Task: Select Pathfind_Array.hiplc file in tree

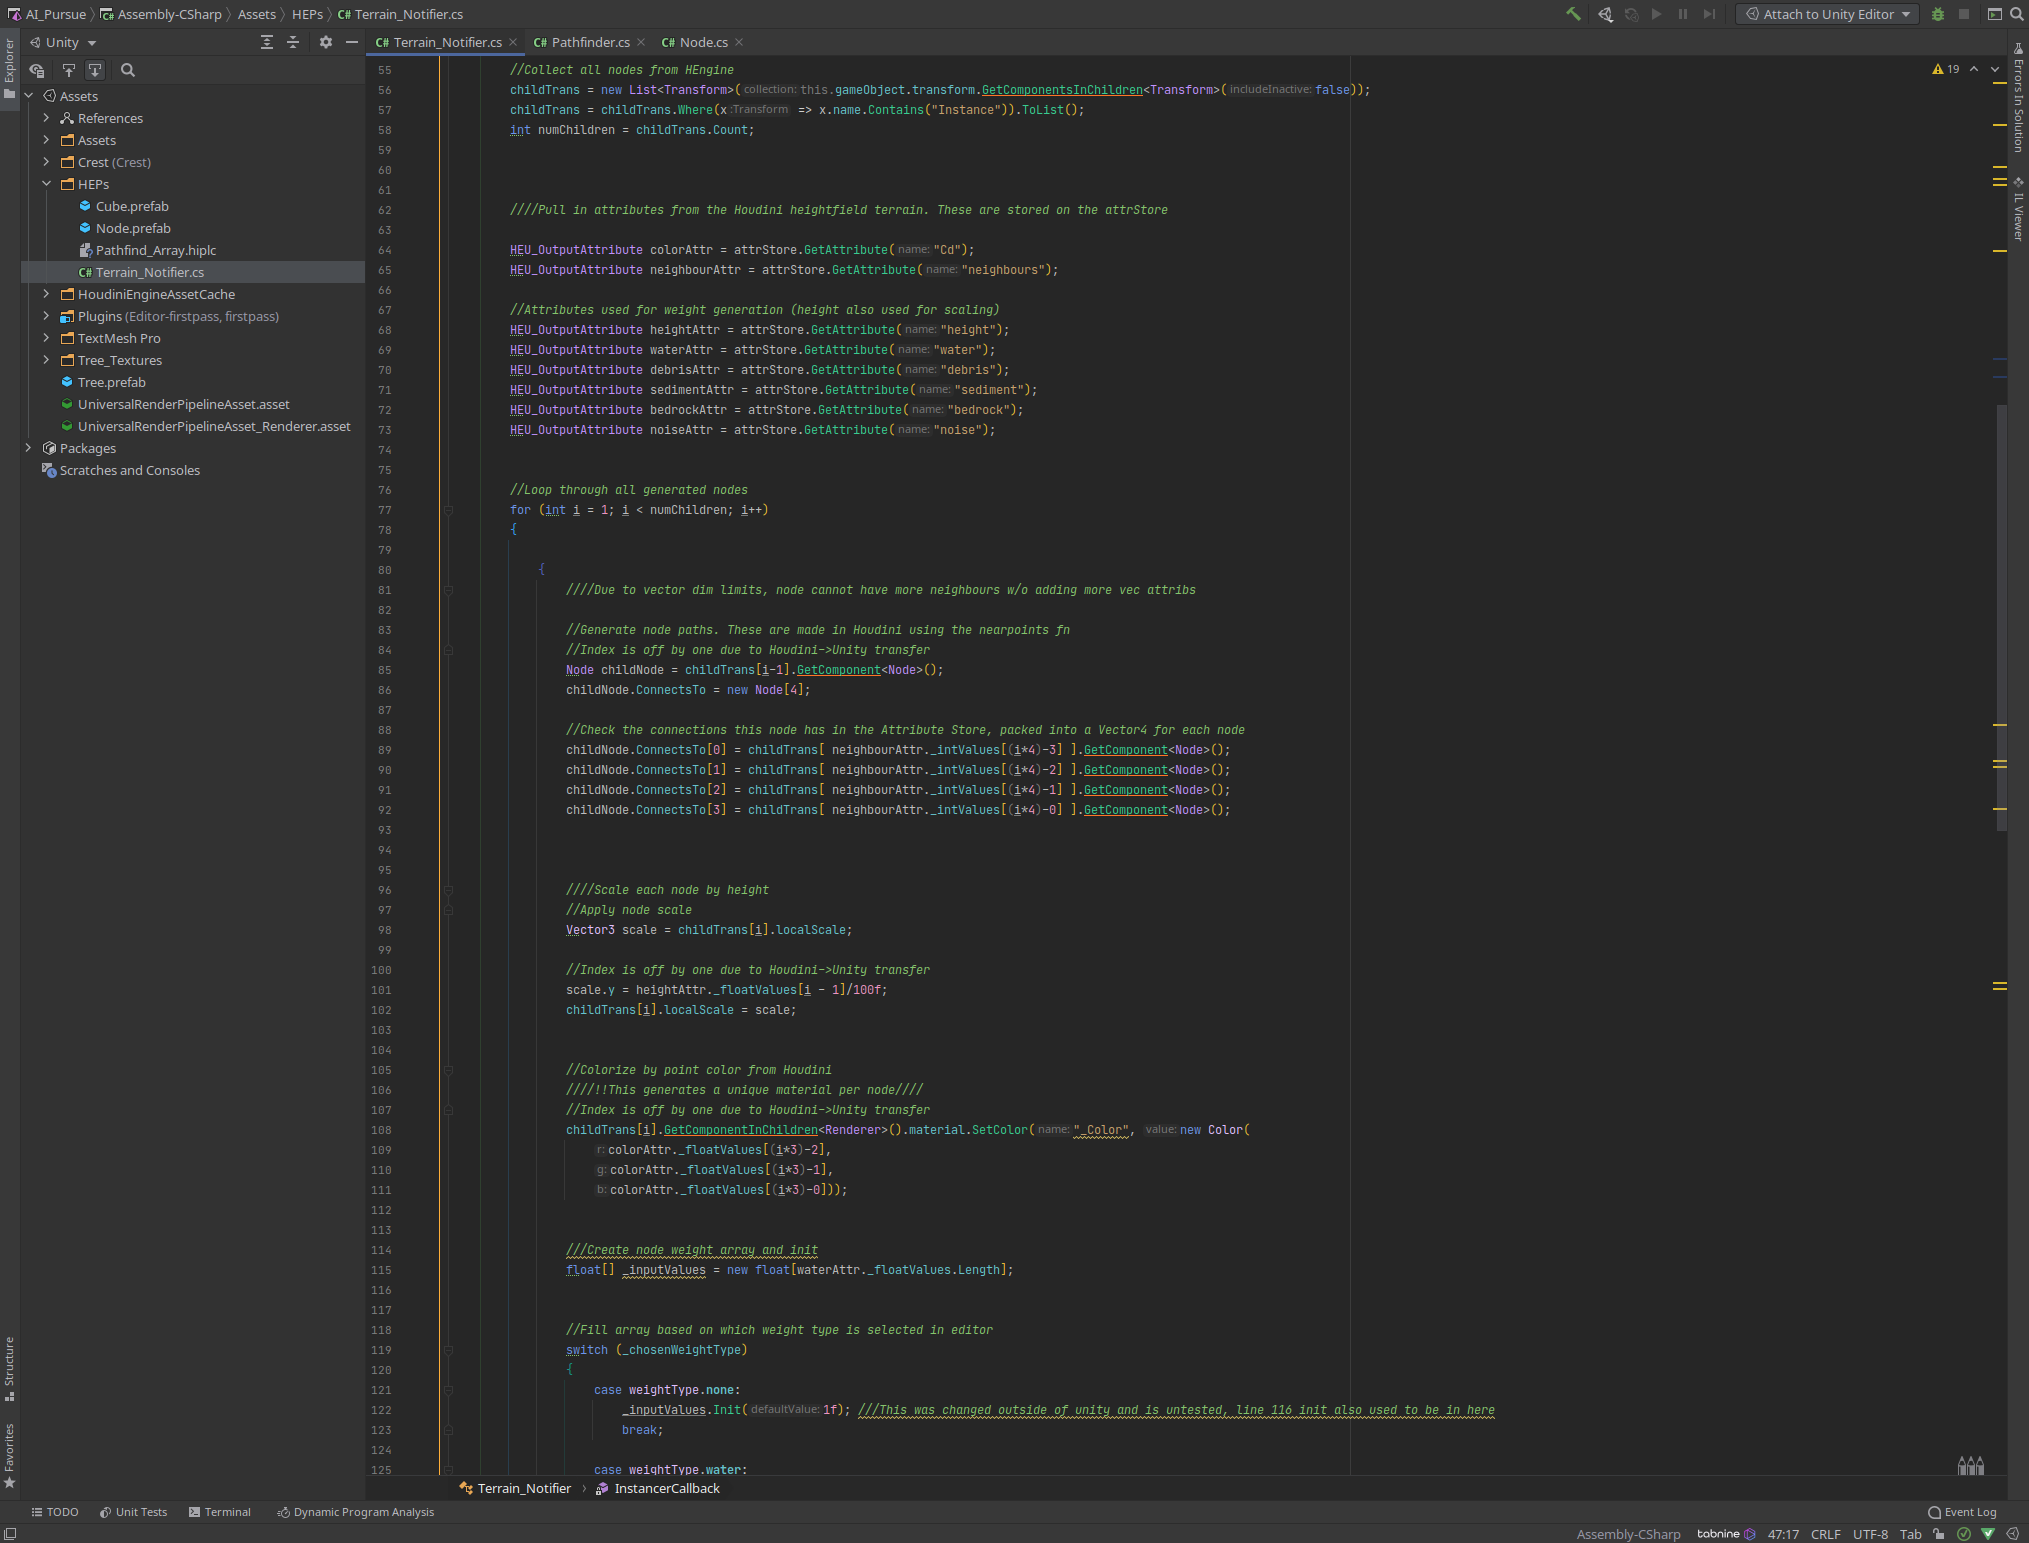Action: (x=155, y=250)
